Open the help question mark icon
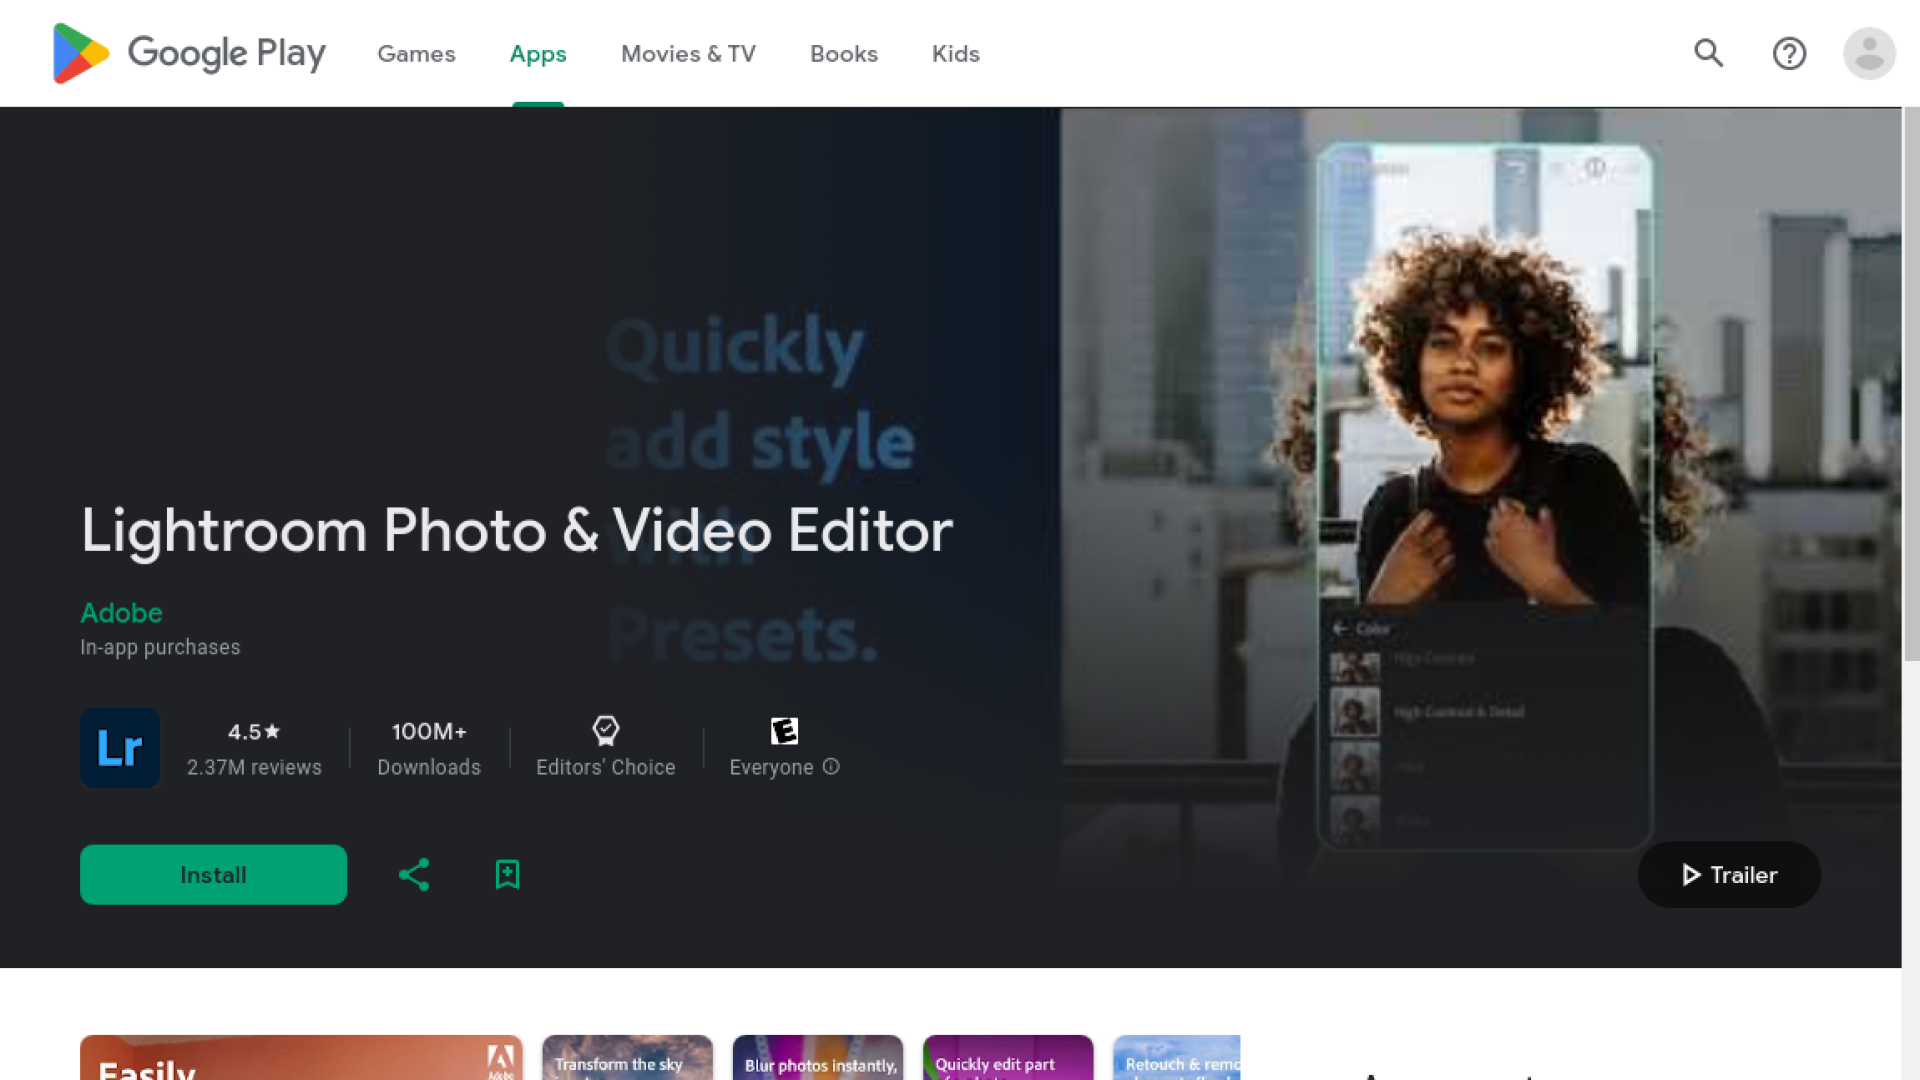Screen dimensions: 1920x1080 [x=1789, y=53]
